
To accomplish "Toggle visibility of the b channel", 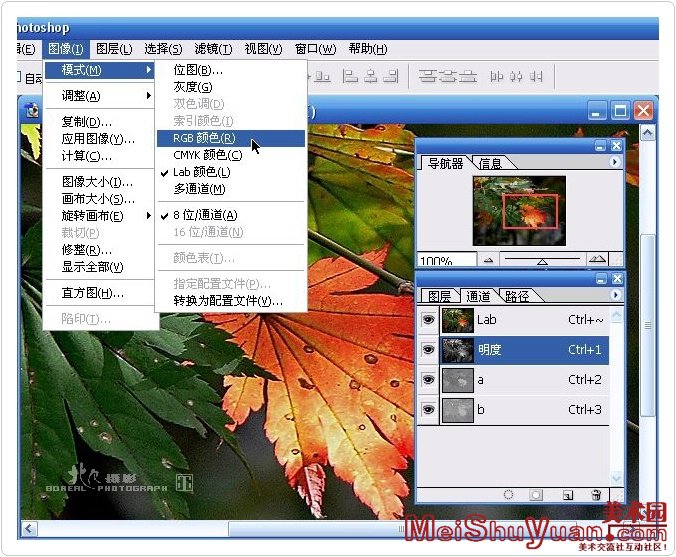I will tap(428, 409).
